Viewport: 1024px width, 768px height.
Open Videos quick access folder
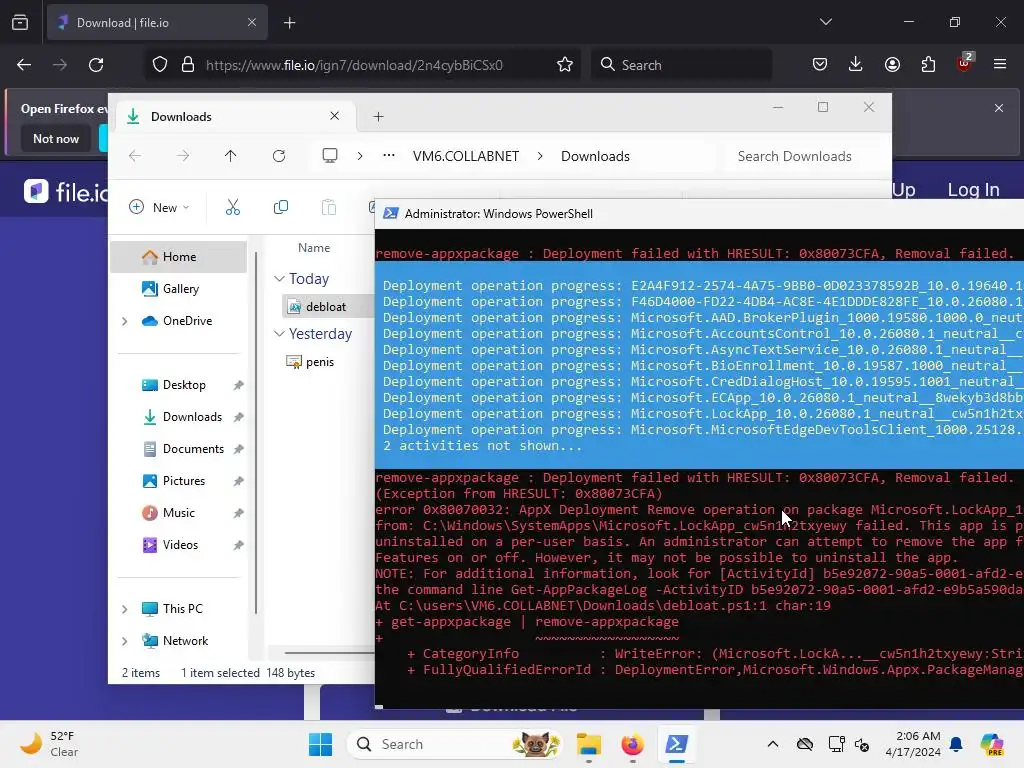click(178, 545)
